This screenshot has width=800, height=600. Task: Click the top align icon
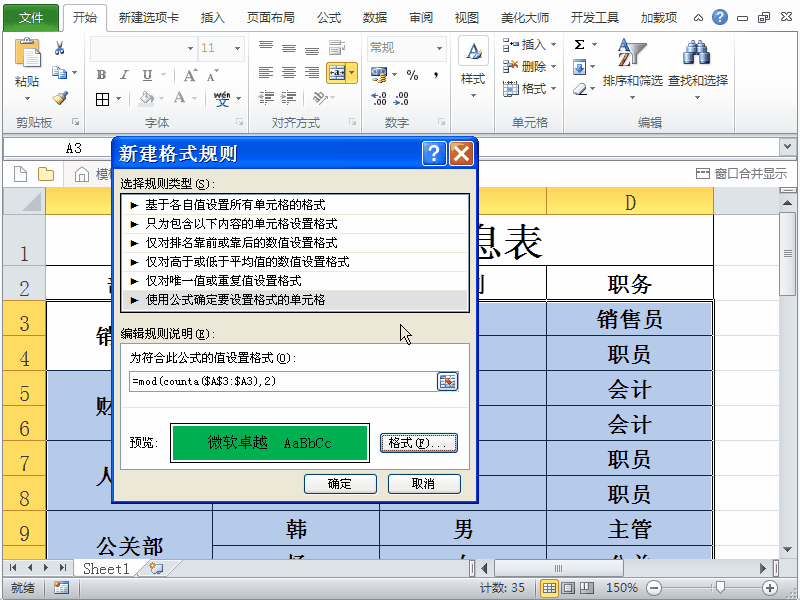(266, 47)
